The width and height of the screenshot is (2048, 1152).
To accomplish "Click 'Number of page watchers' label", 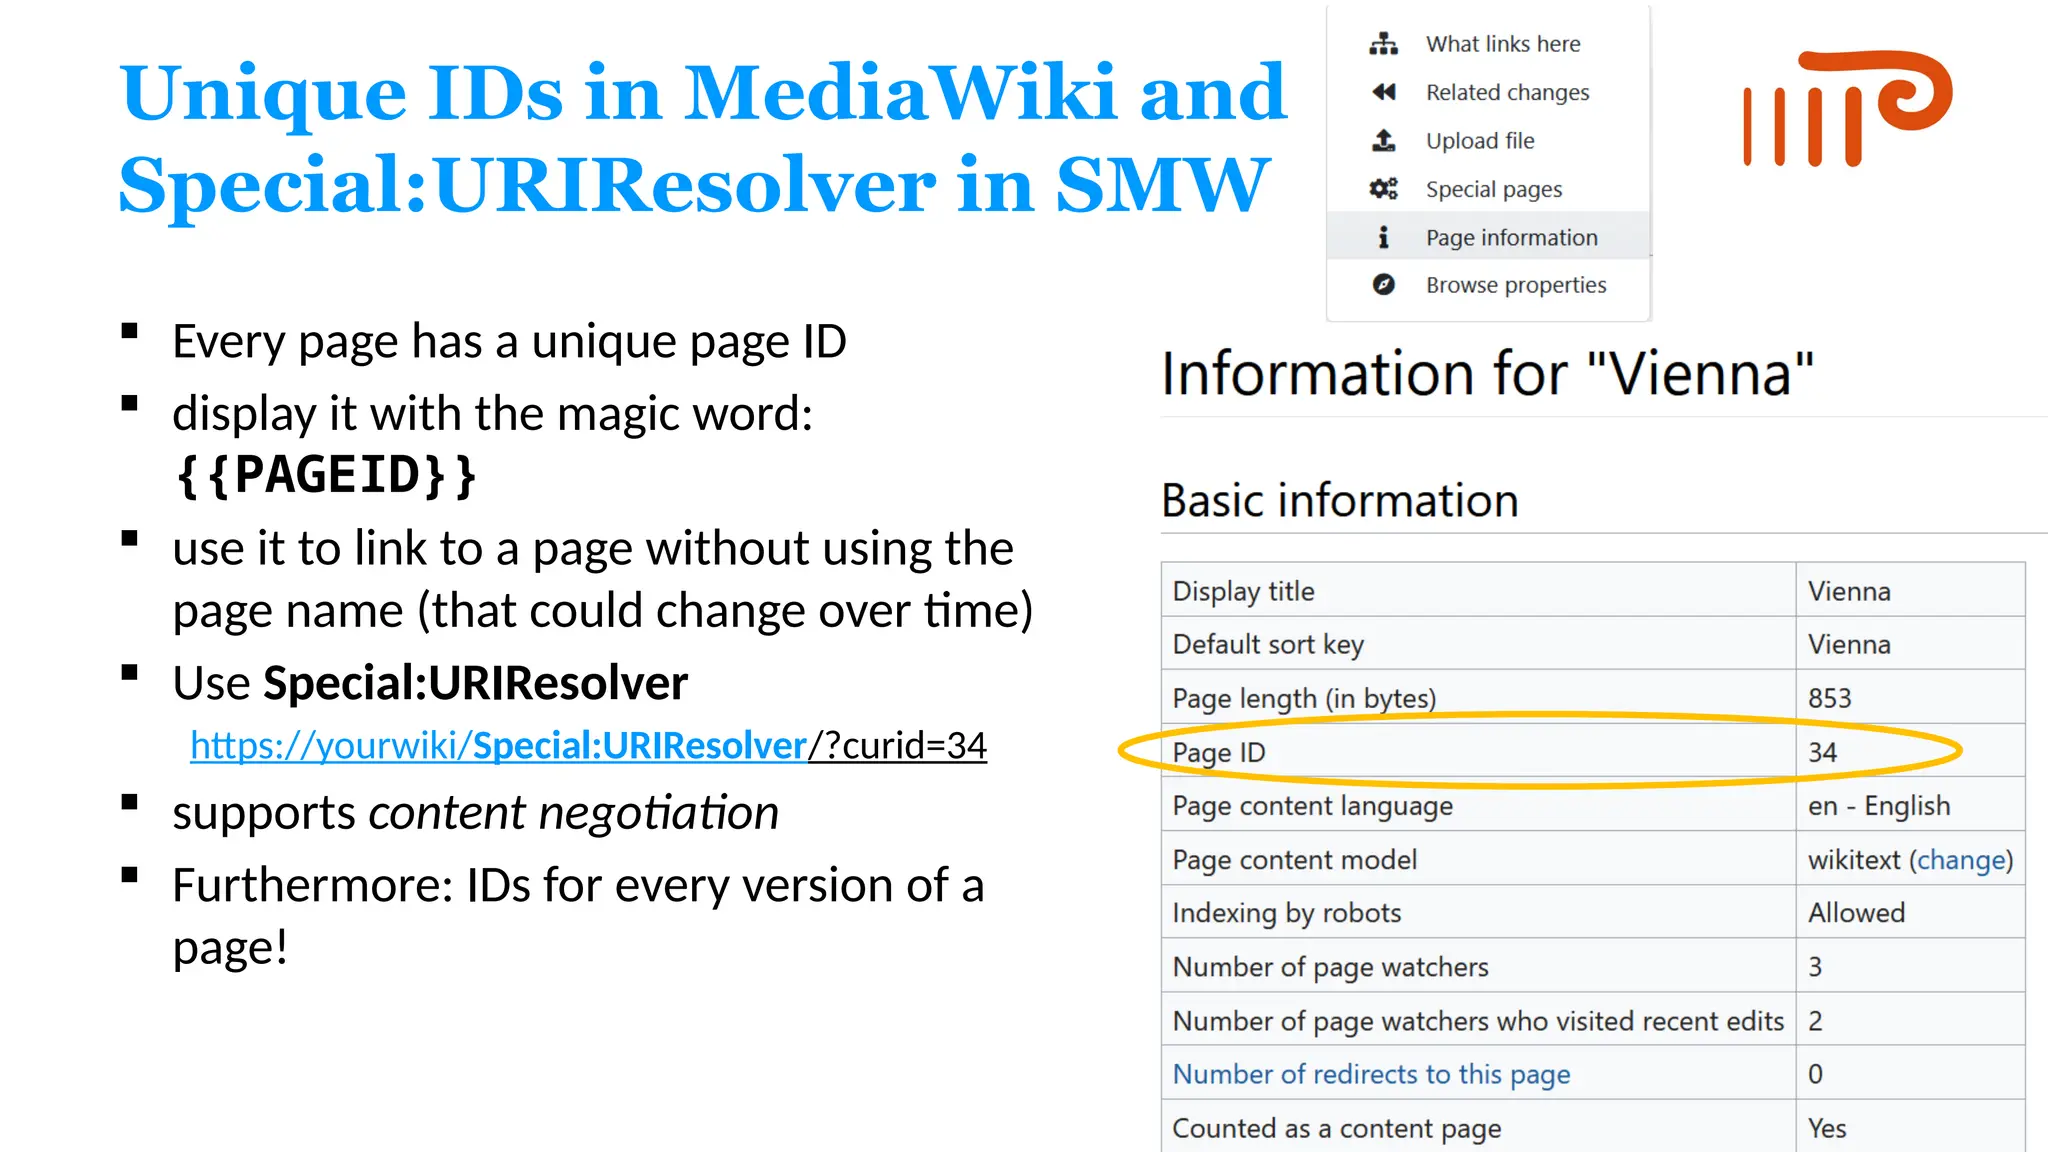I will pyautogui.click(x=1330, y=967).
